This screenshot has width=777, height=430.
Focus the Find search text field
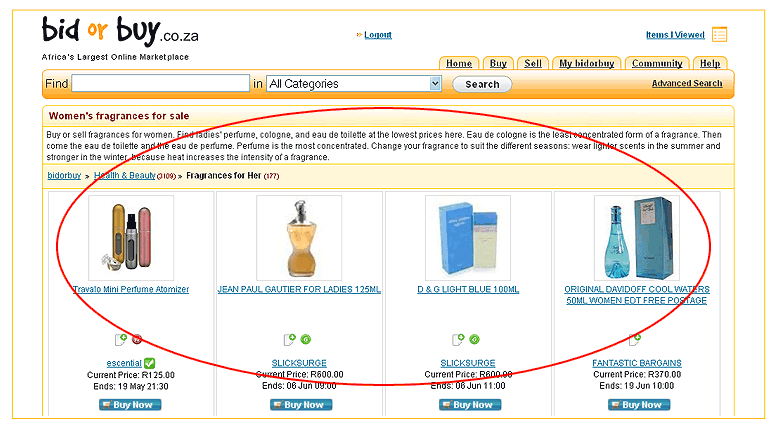coord(161,83)
